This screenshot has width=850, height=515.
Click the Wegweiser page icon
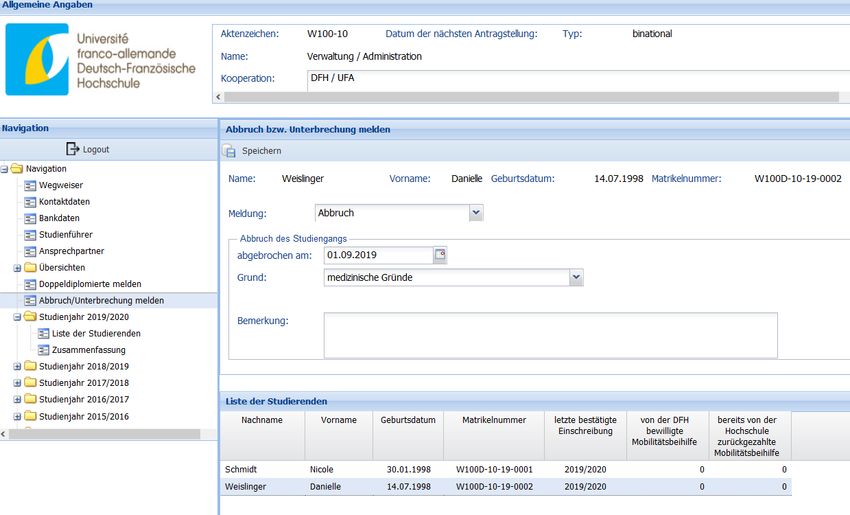30,186
